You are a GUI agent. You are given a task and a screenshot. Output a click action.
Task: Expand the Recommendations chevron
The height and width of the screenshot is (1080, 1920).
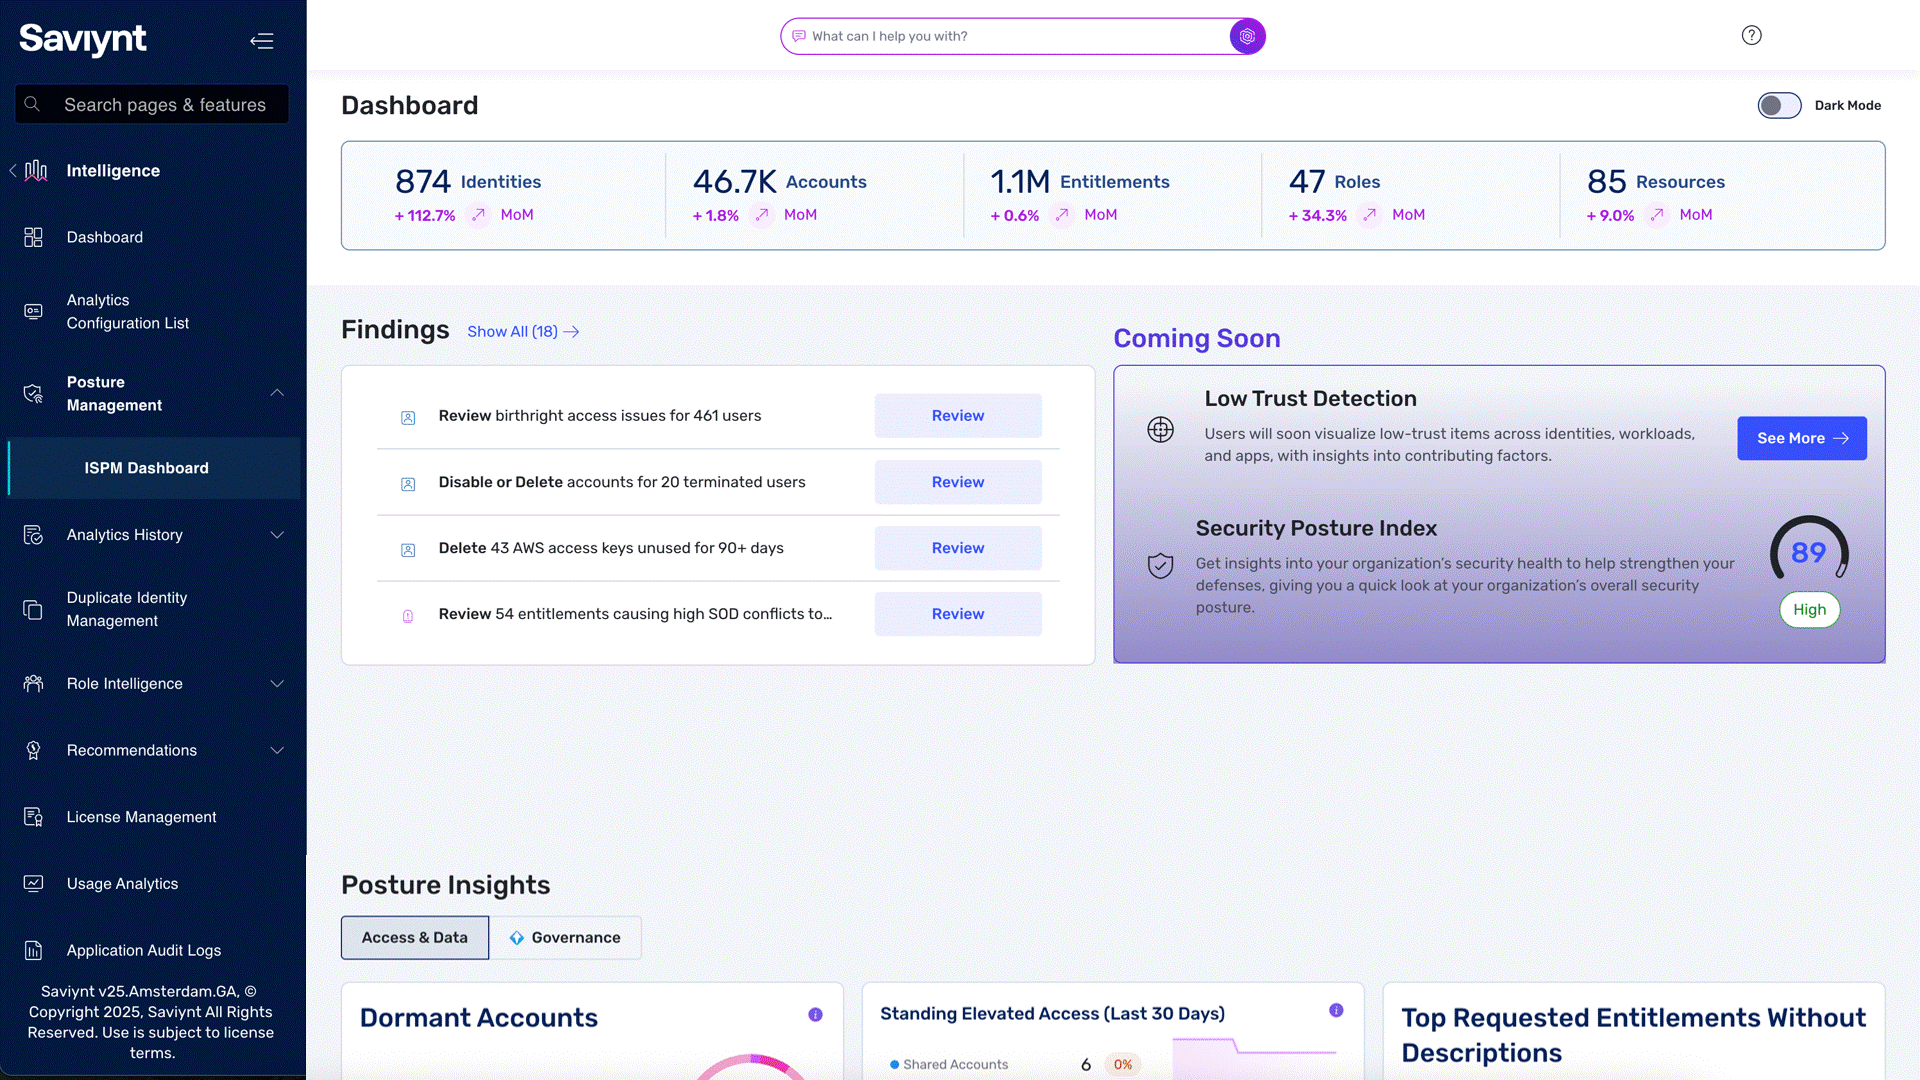tap(277, 750)
